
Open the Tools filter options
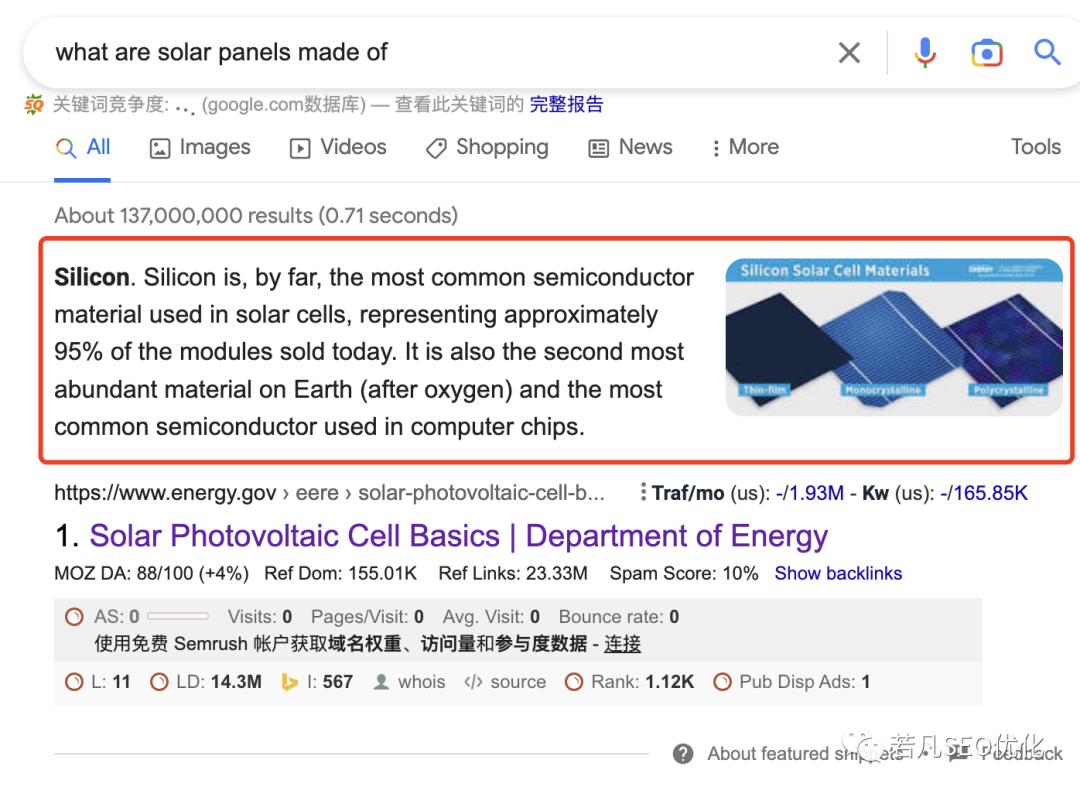1035,147
